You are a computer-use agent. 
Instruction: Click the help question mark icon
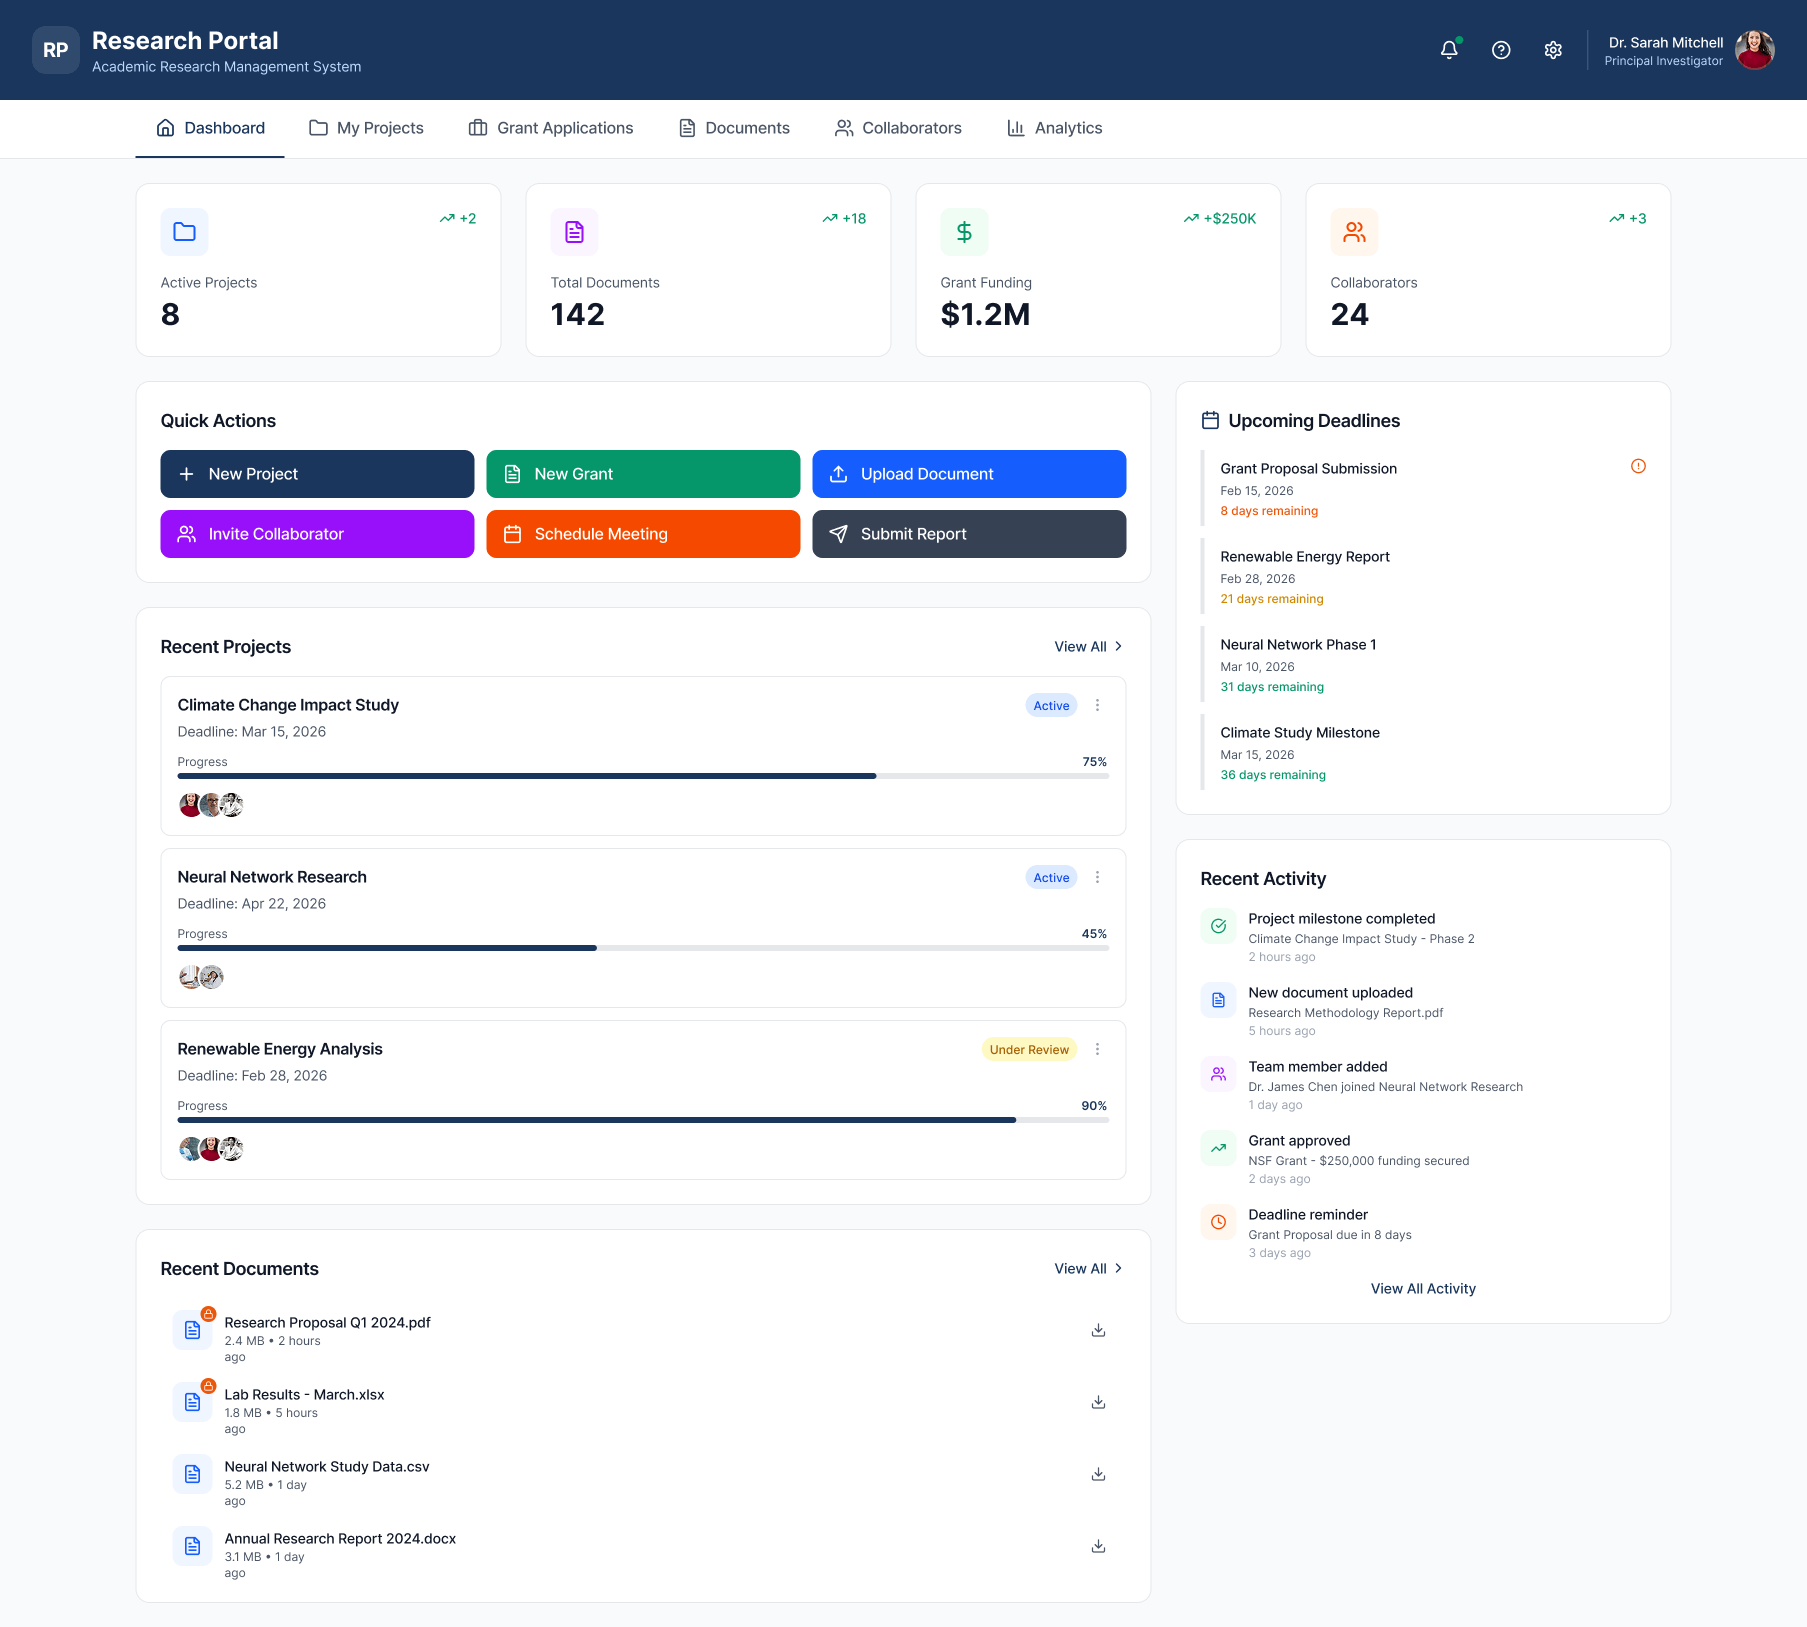[x=1500, y=50]
